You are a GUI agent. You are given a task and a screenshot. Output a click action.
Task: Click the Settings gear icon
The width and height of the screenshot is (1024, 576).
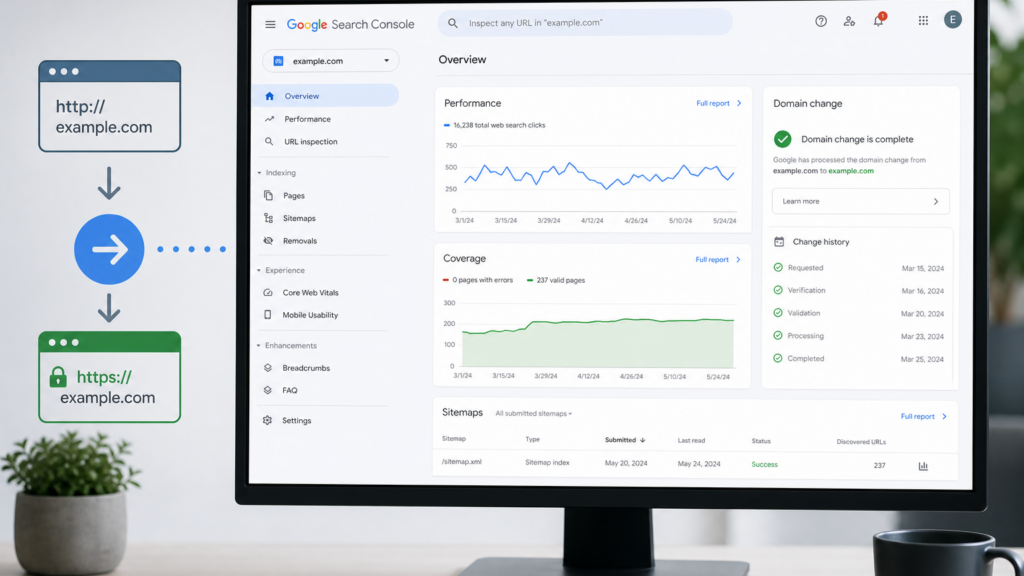(x=267, y=420)
